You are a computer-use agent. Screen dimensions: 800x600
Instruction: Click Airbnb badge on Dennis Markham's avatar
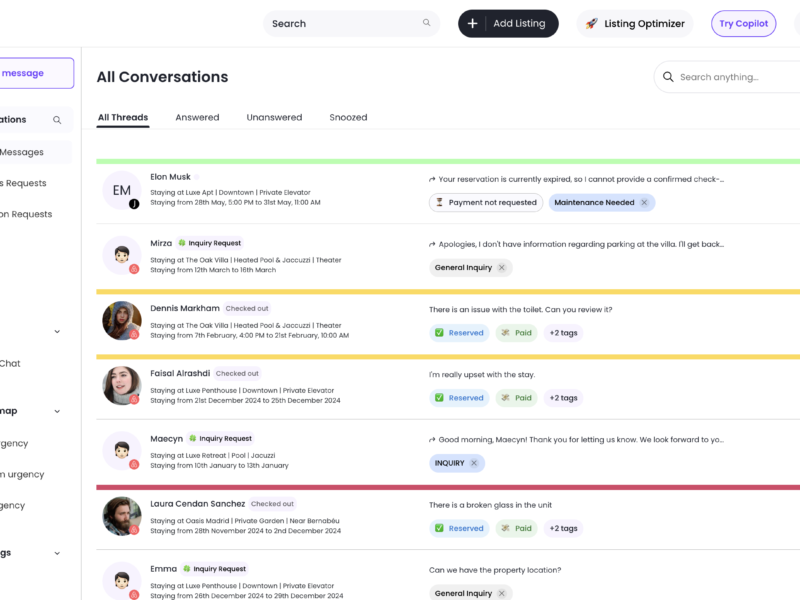(x=134, y=334)
